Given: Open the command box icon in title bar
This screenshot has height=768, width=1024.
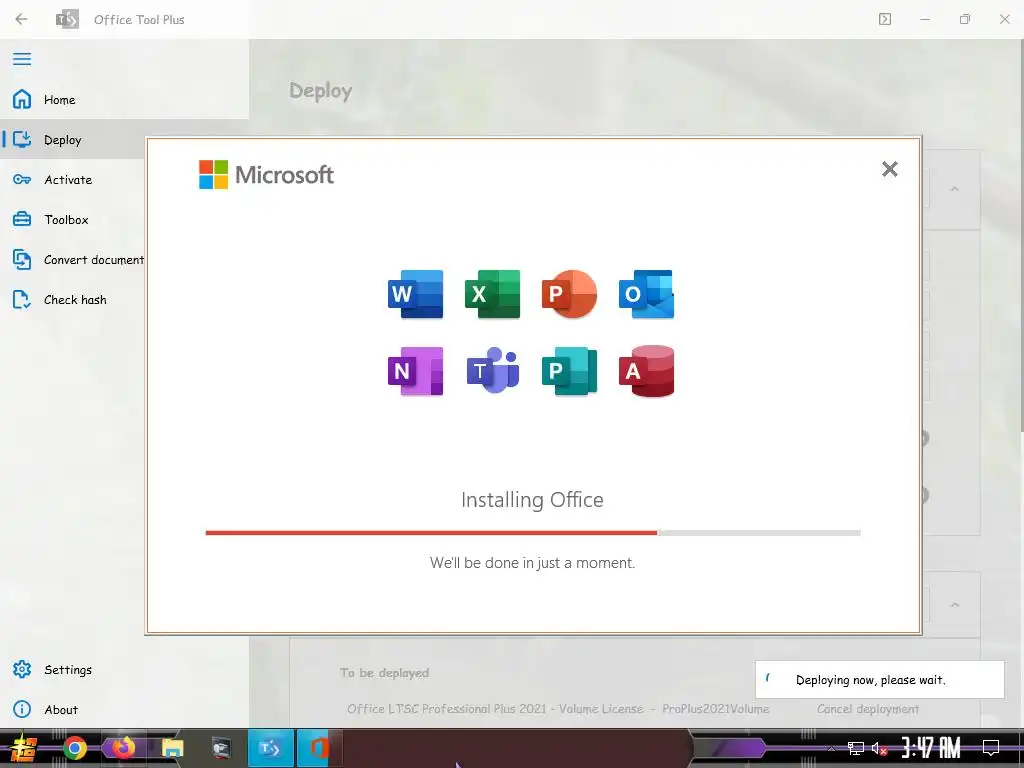Looking at the screenshot, I should (885, 19).
